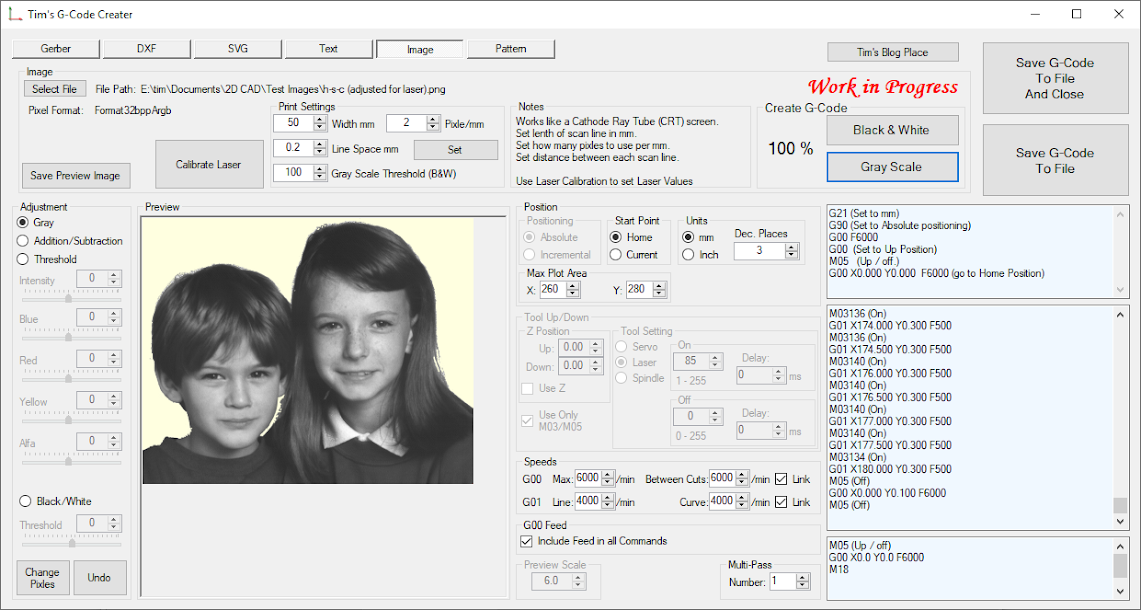Click the Max Plot Area Y stepper

tap(659, 290)
